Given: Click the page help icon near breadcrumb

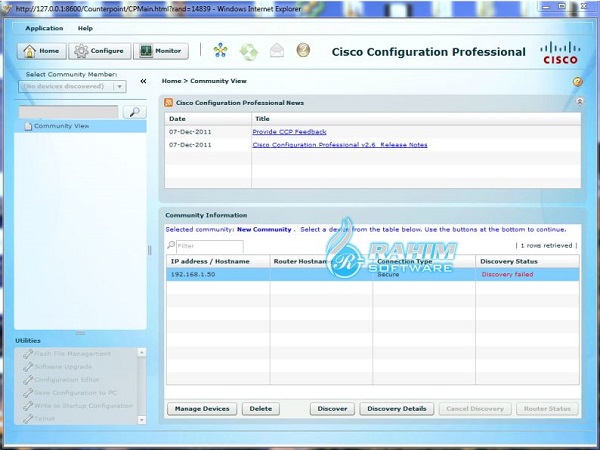Looking at the screenshot, I should coord(577,82).
